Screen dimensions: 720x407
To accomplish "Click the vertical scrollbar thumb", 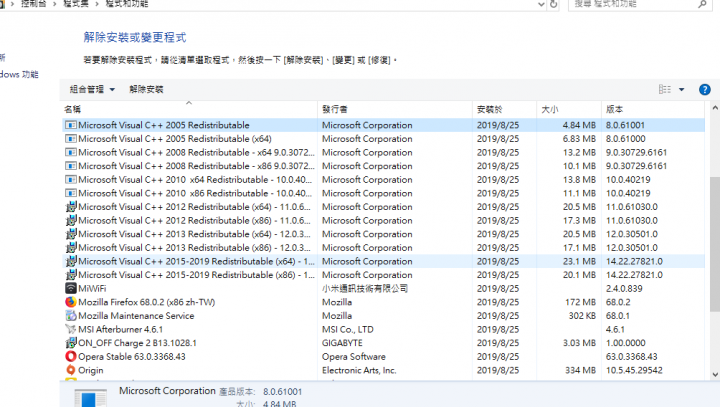I will (x=715, y=244).
